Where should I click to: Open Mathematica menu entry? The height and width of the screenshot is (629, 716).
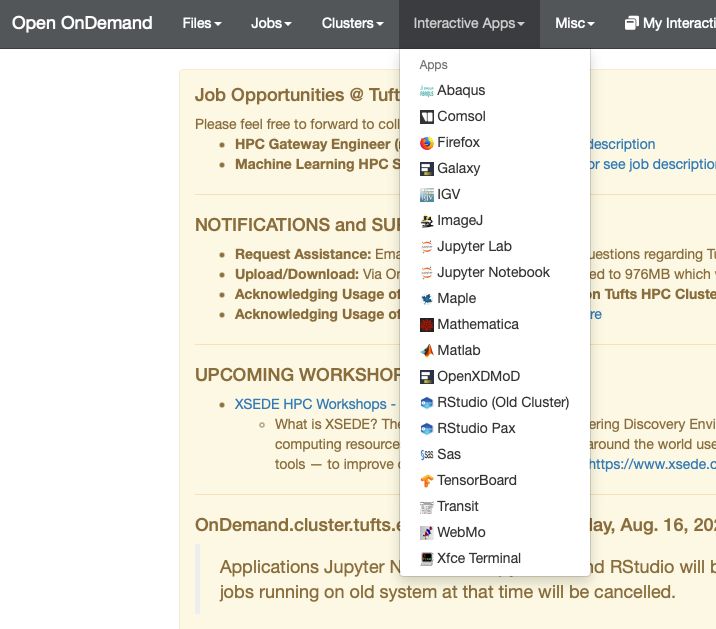pyautogui.click(x=495, y=325)
